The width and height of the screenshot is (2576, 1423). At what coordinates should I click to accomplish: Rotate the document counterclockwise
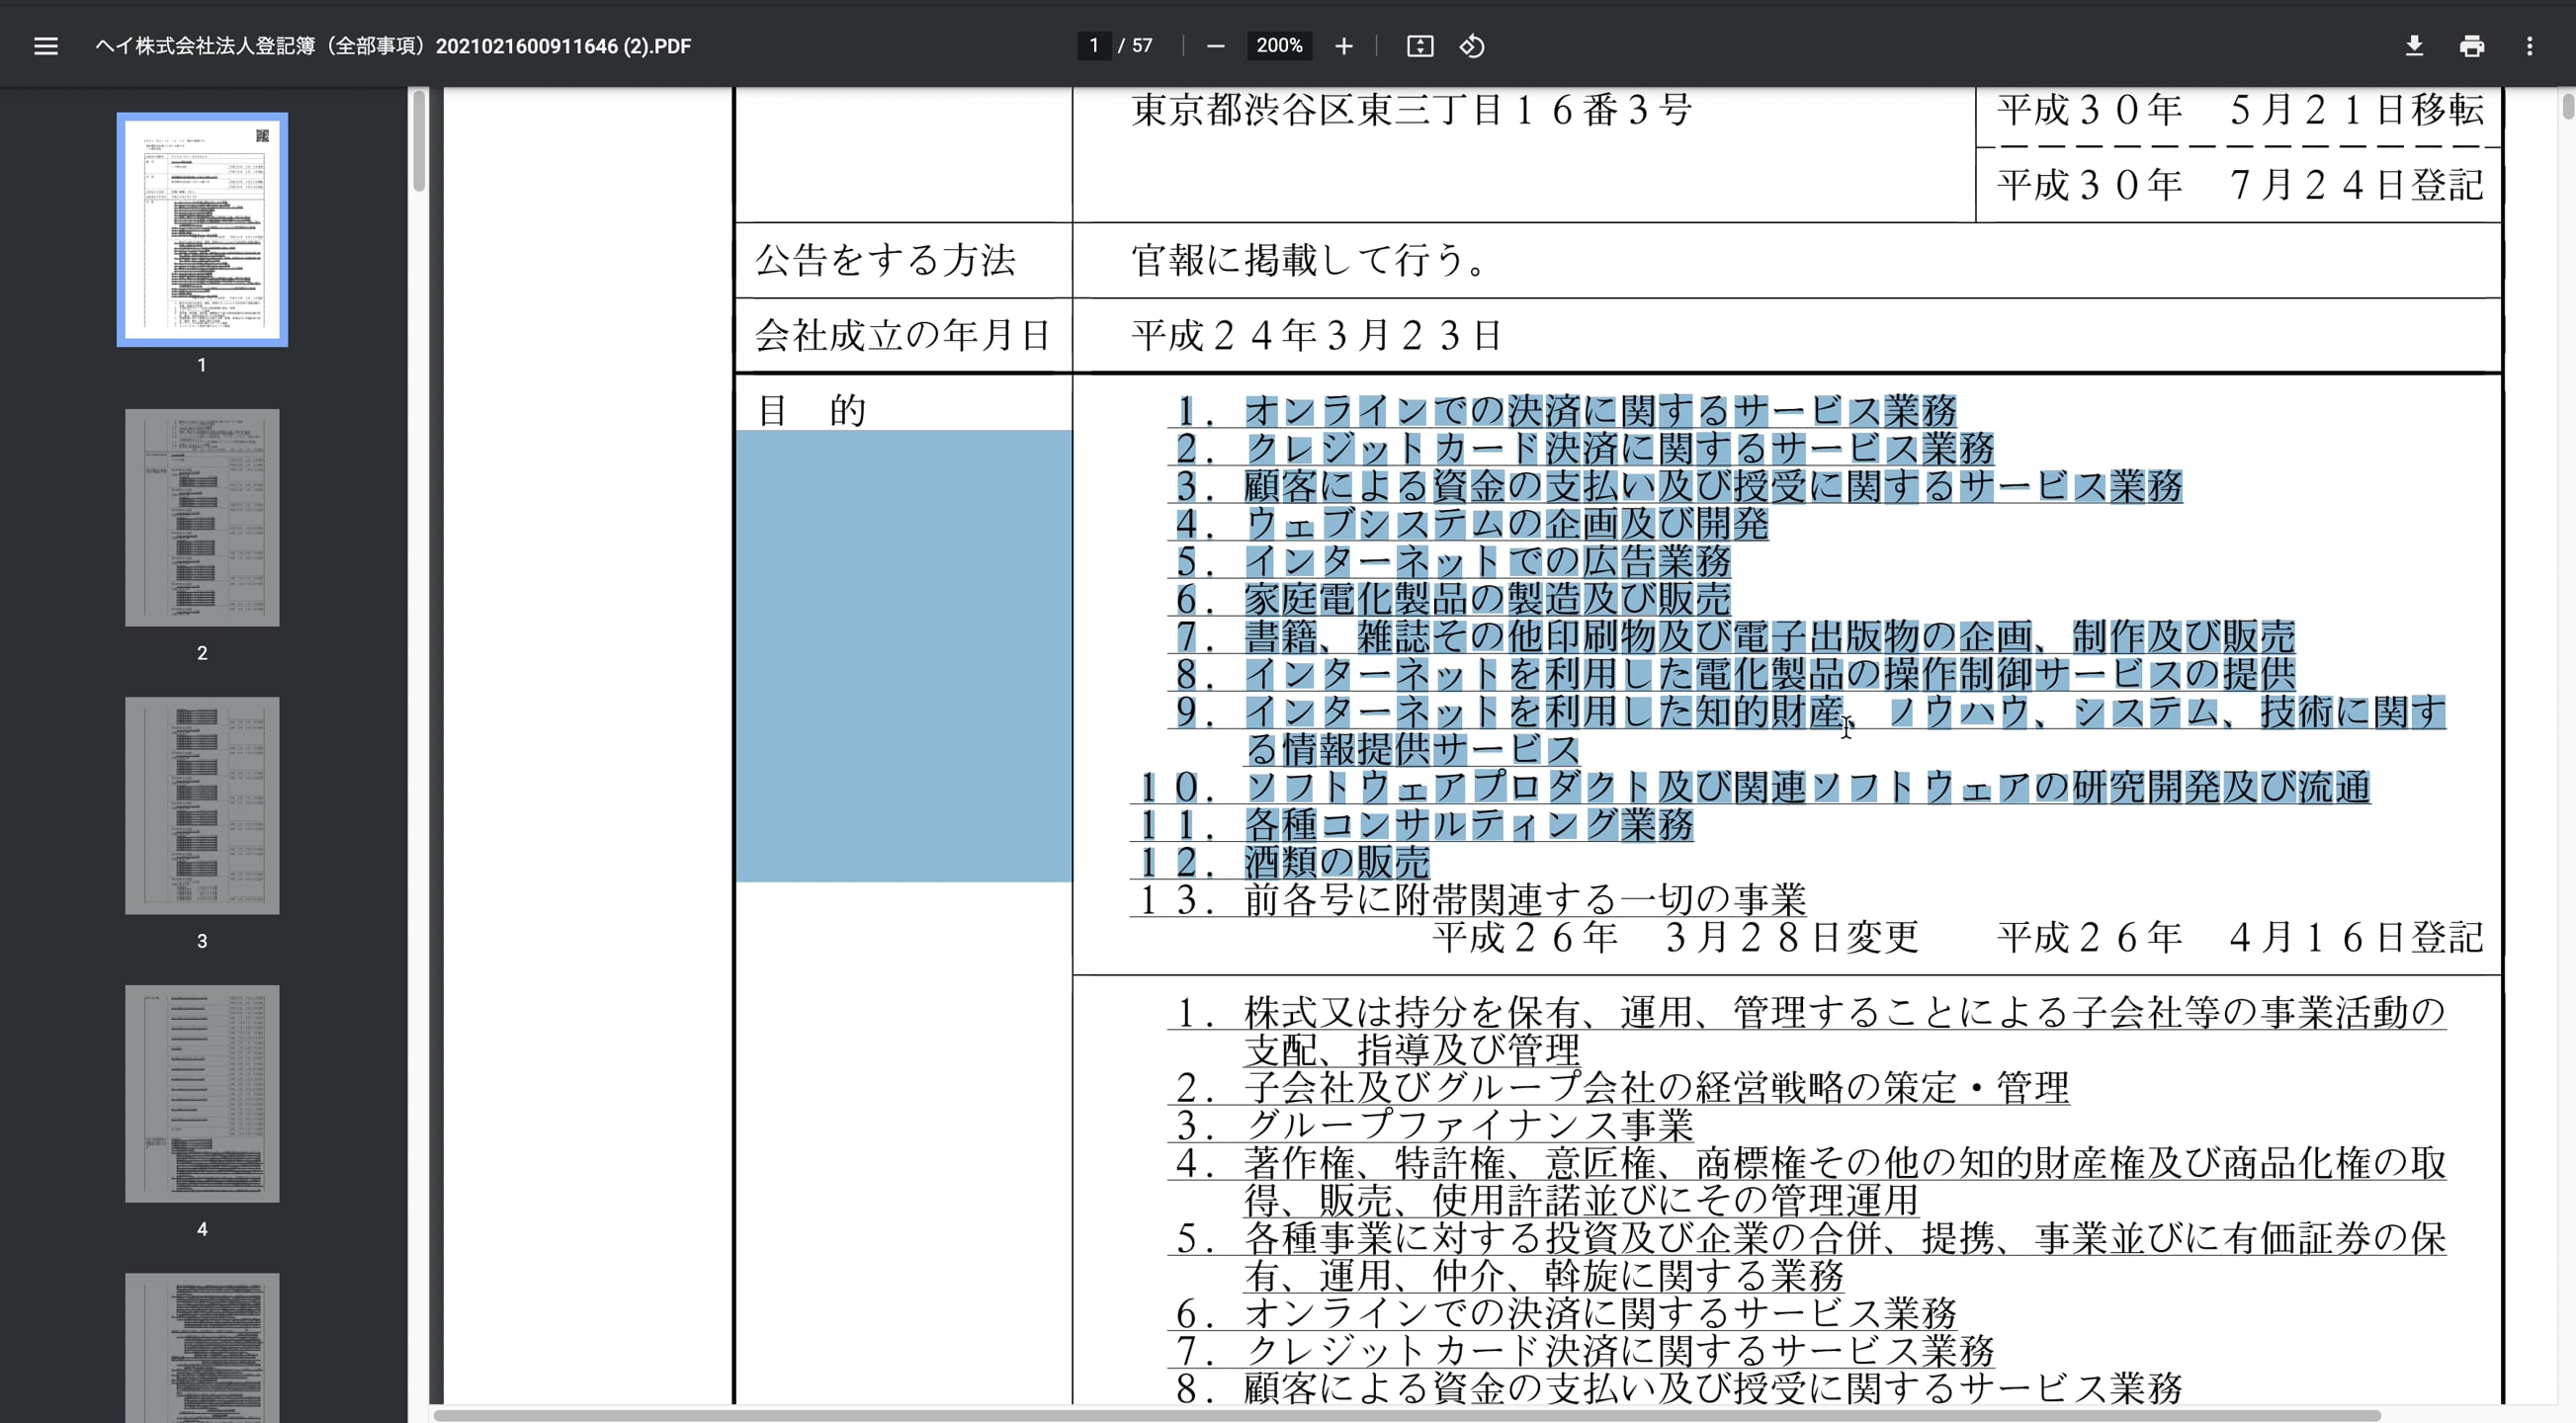click(x=1471, y=46)
